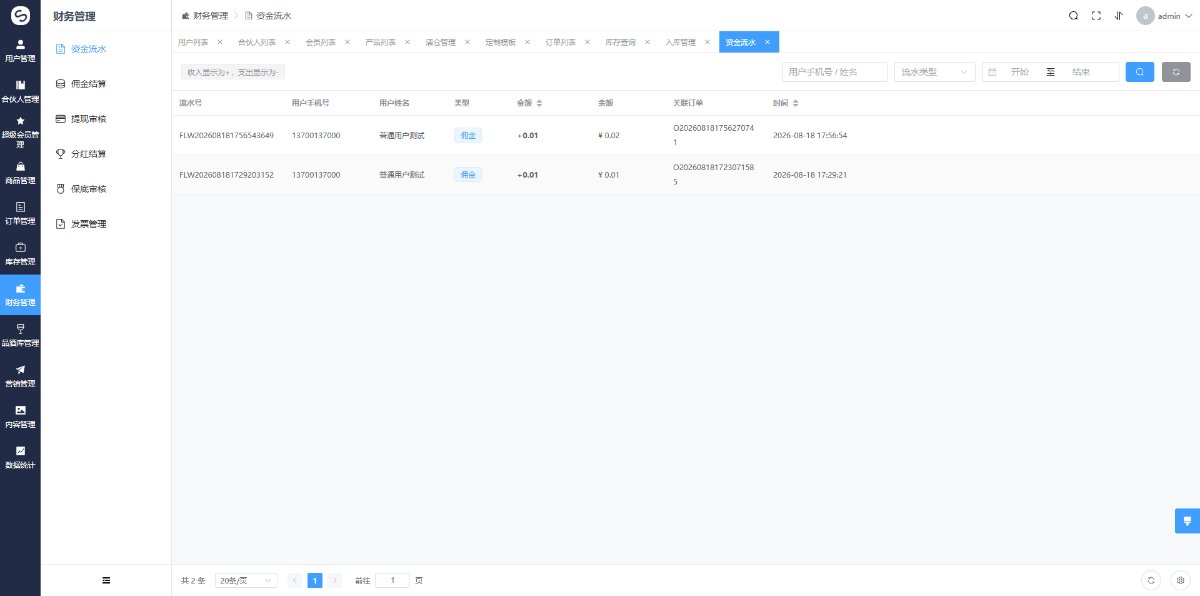Click the blue search button in filter bar
Screen dimensions: 1200x596
(1140, 72)
